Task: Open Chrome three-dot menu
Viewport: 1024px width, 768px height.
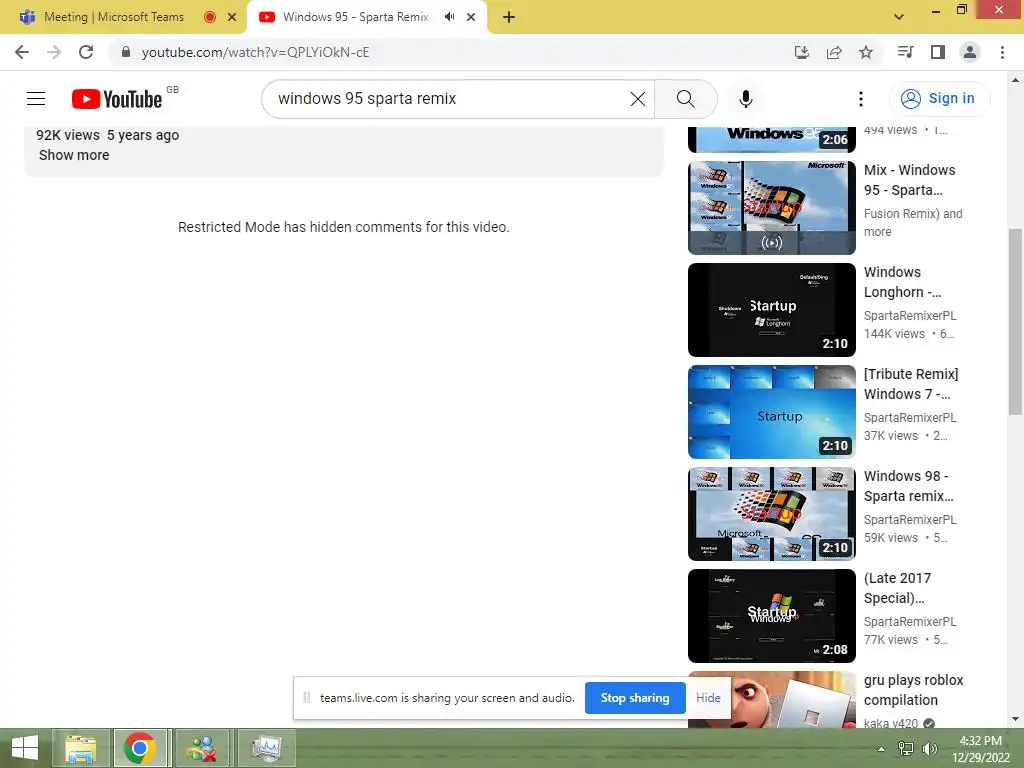Action: pyautogui.click(x=1002, y=52)
